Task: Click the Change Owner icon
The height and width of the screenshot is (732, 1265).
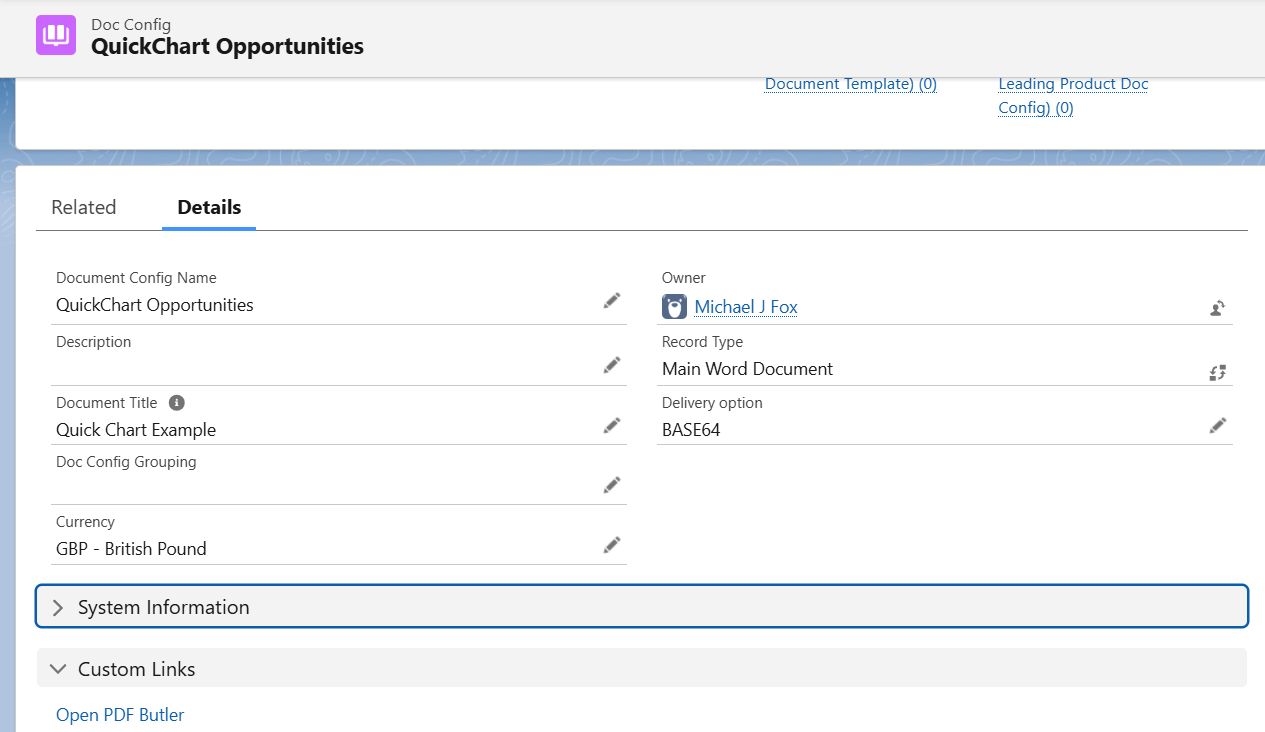Action: (1217, 308)
